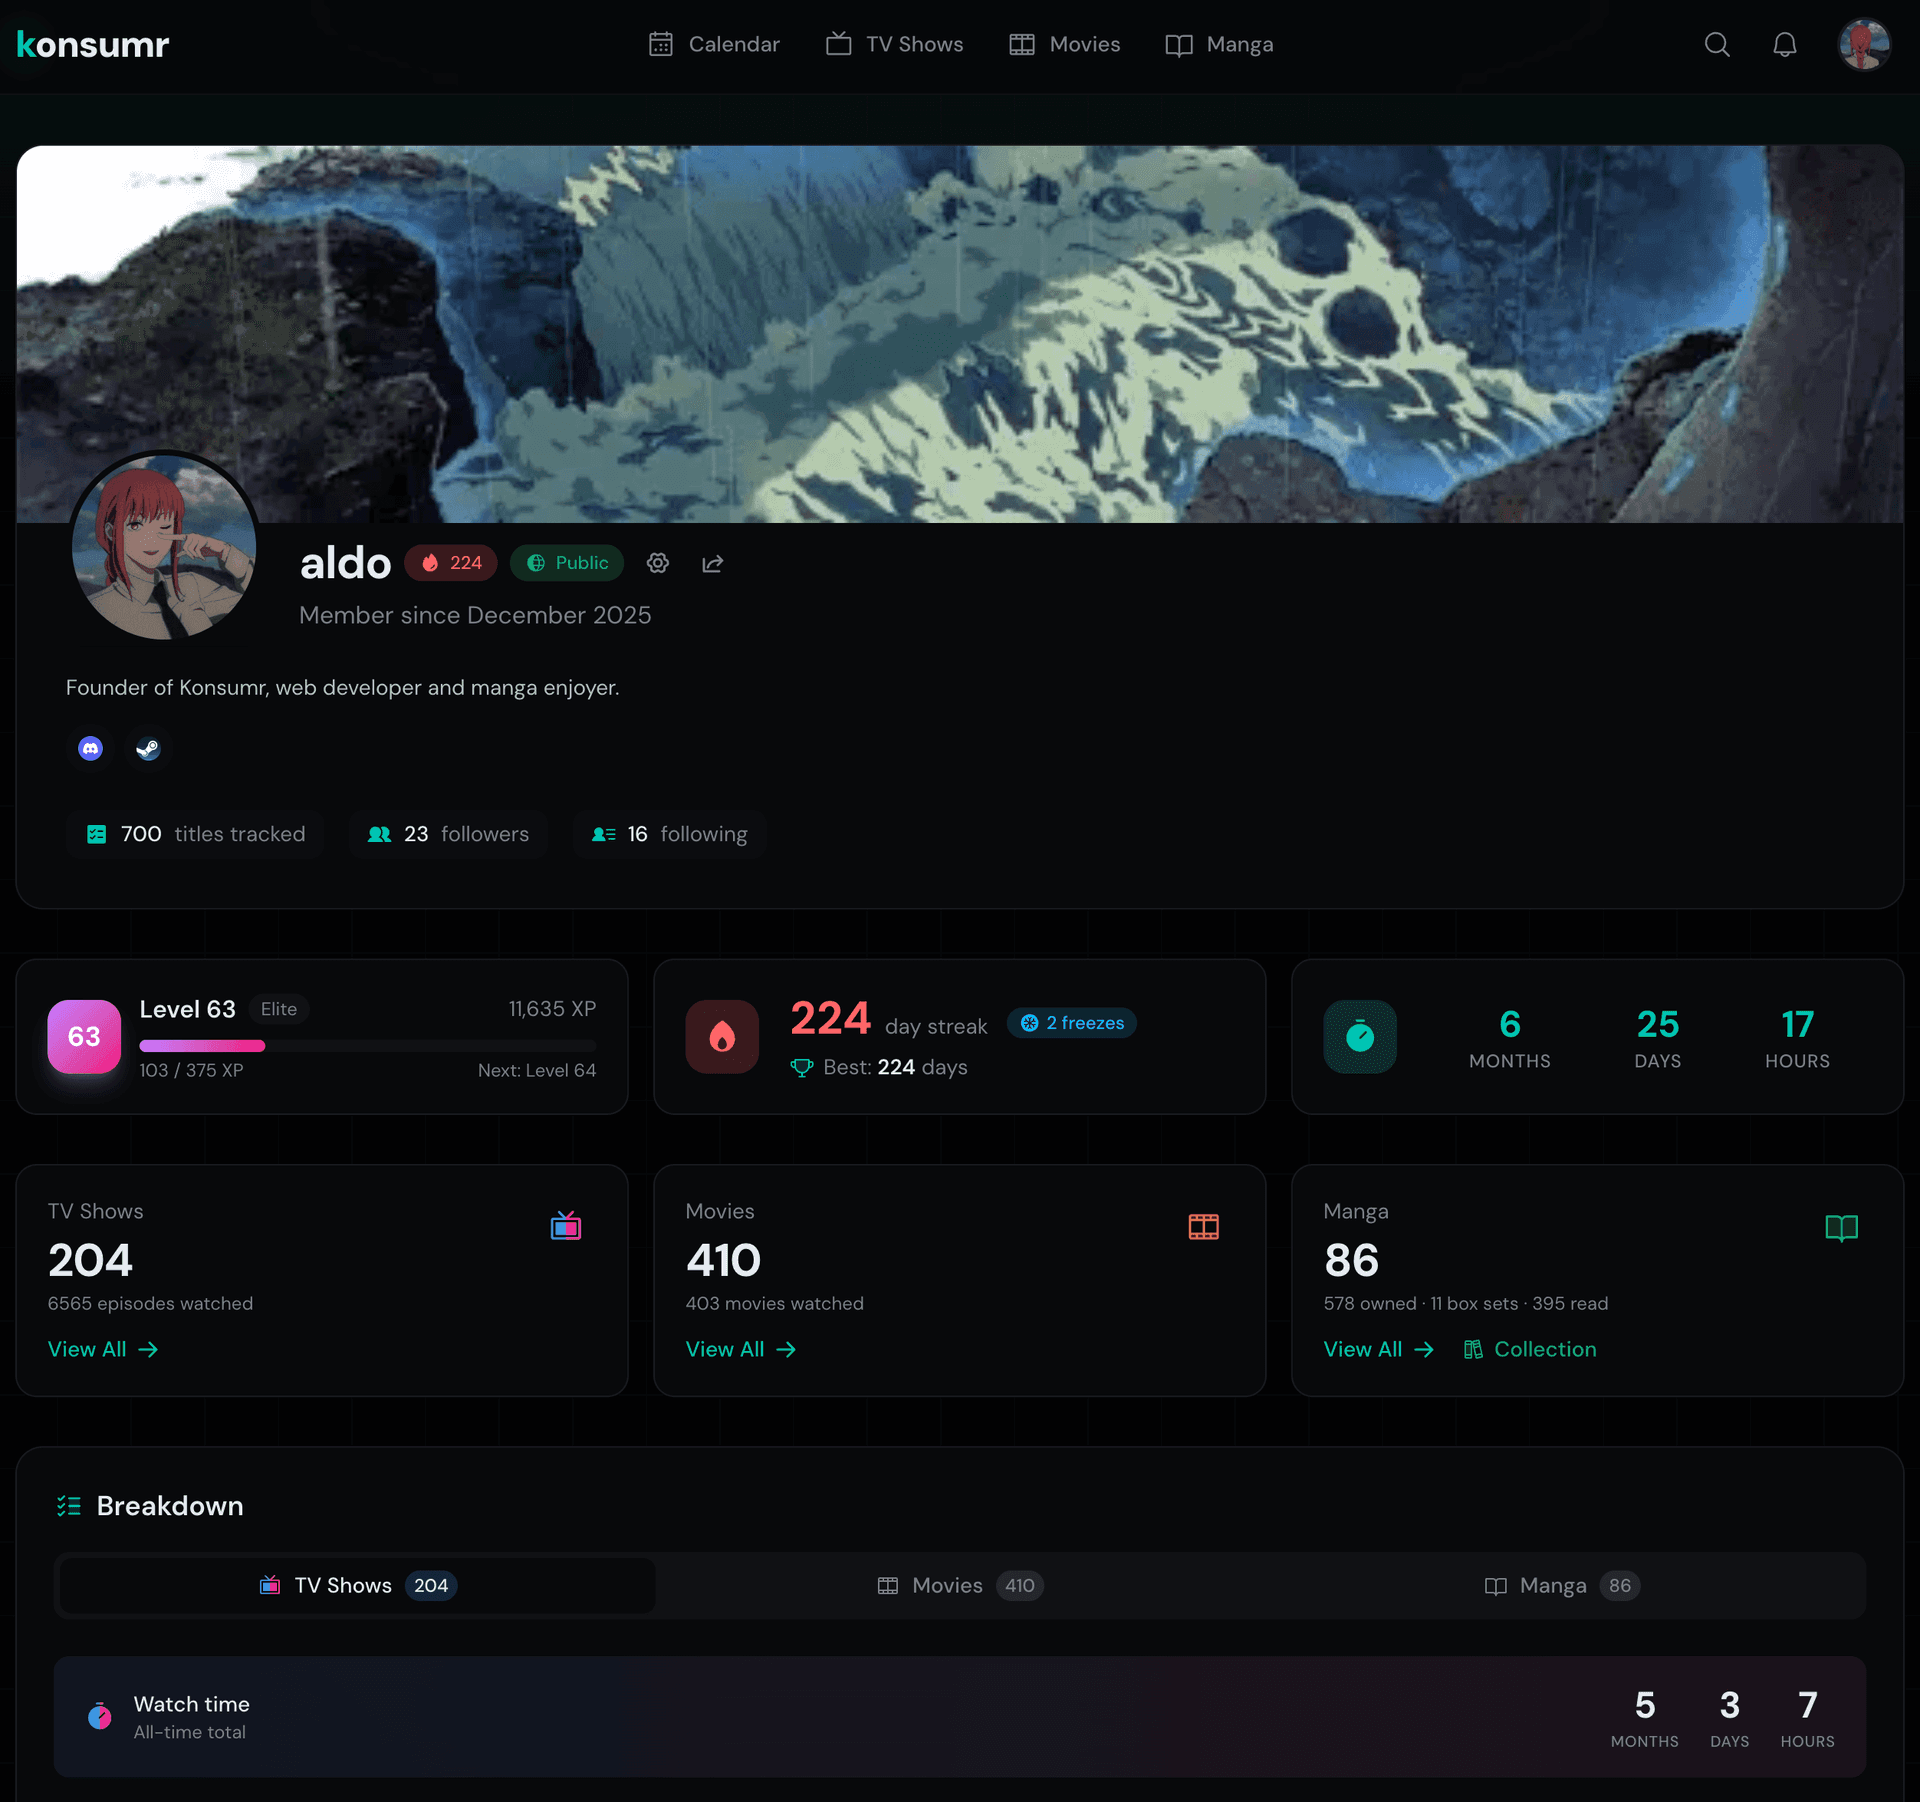
Task: Click '578 owned · 11 box sets' text
Action: point(1421,1303)
